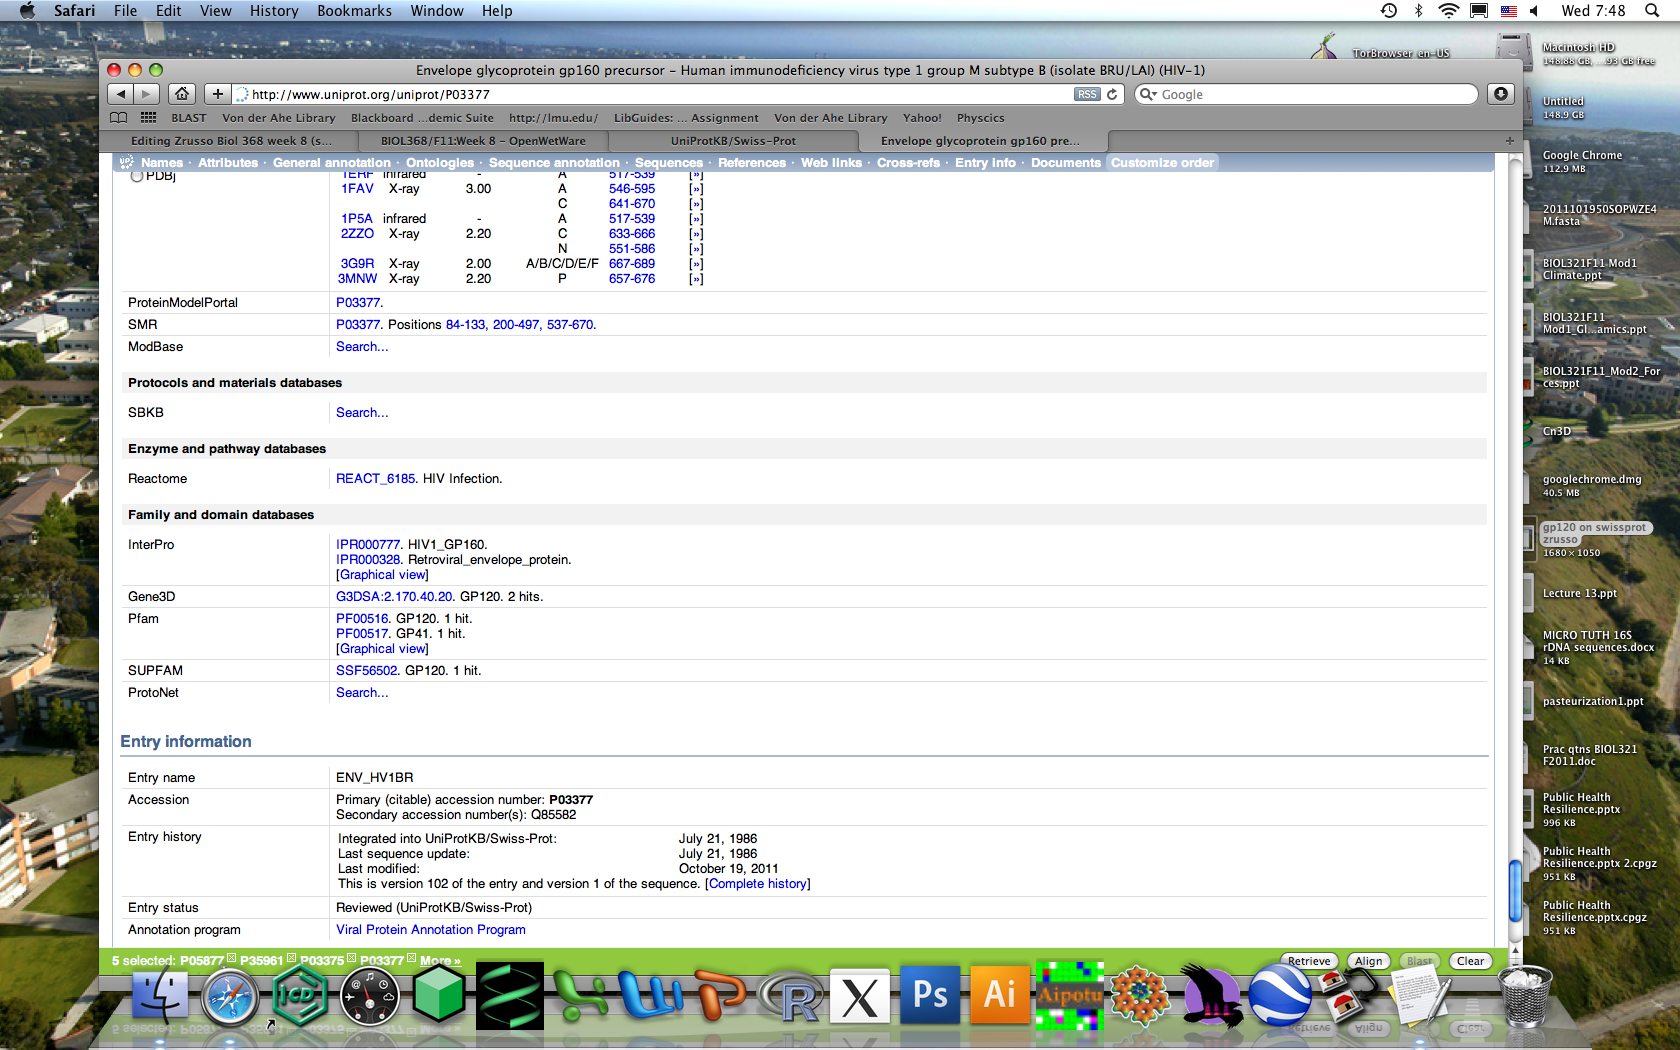
Task: Deselect P03375 checkbox in selection bar
Action: 352,959
